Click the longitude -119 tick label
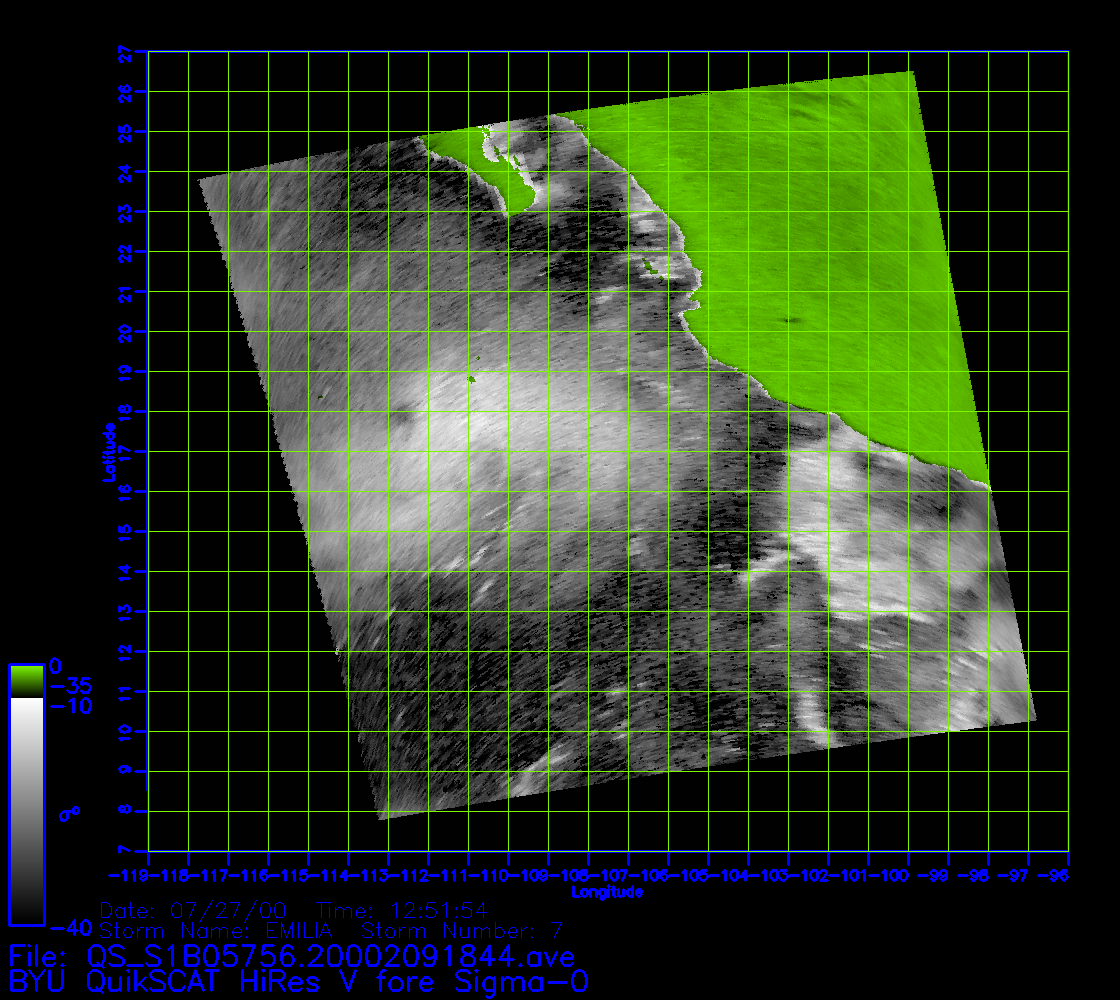 coord(136,874)
